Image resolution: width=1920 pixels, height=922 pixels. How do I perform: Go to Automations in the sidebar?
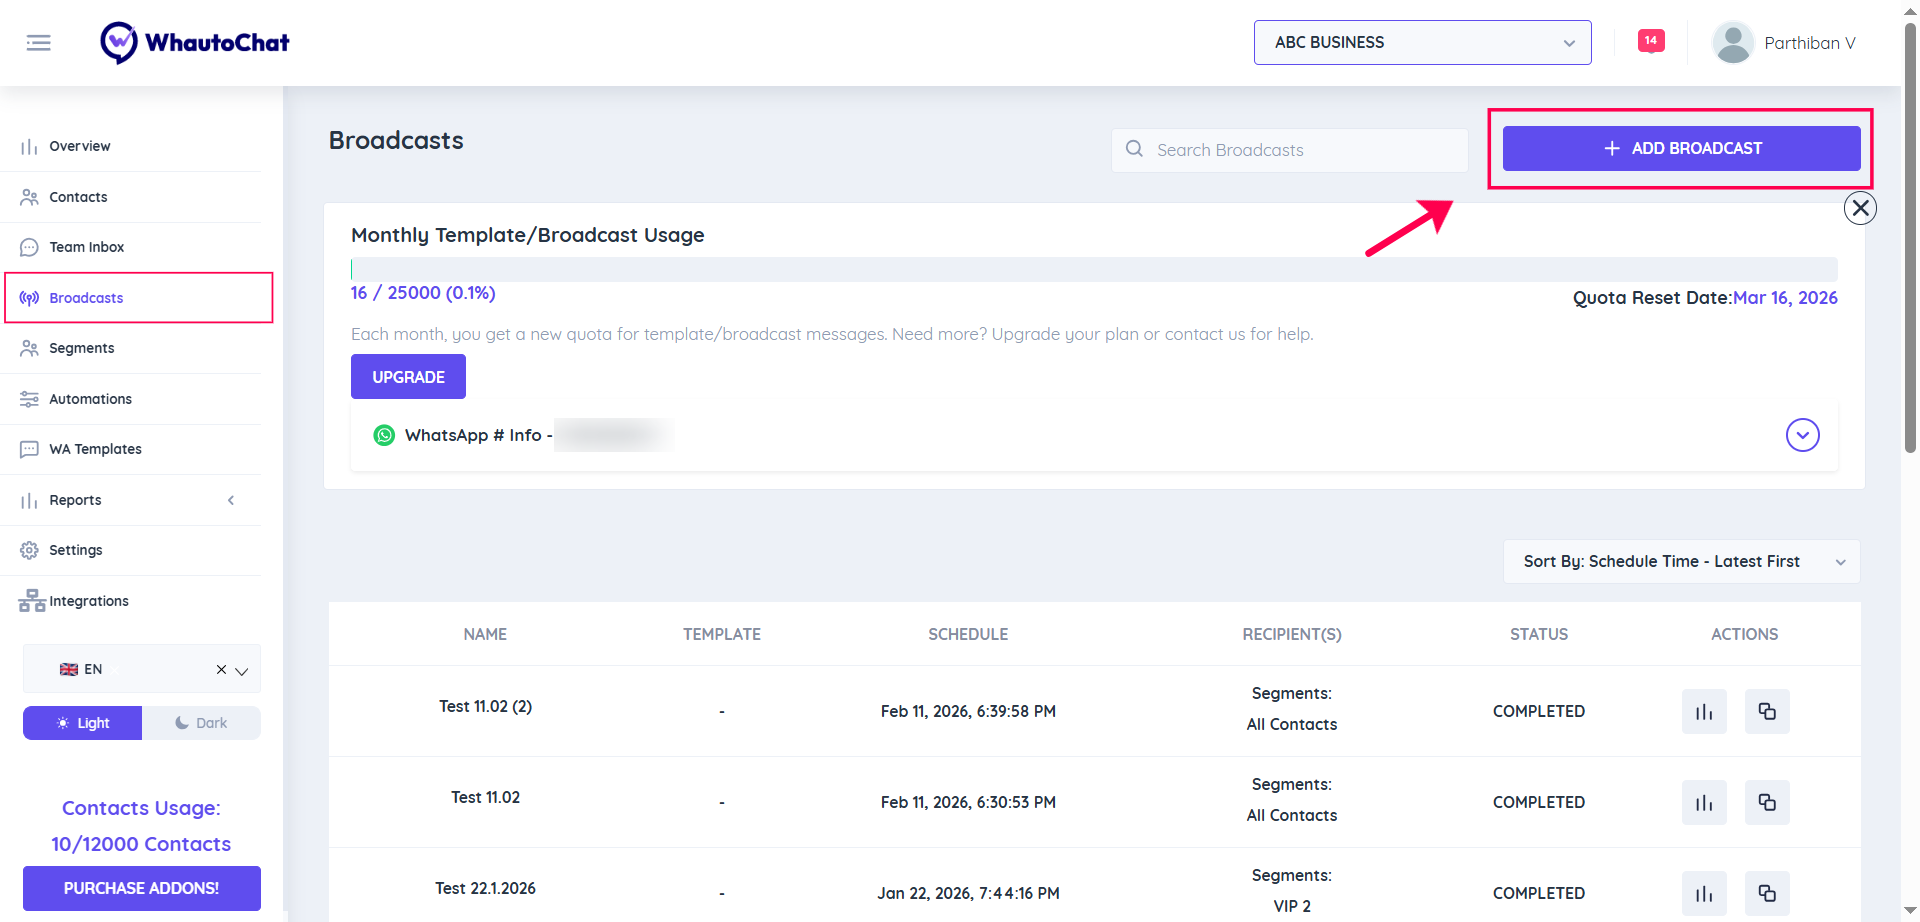[90, 399]
